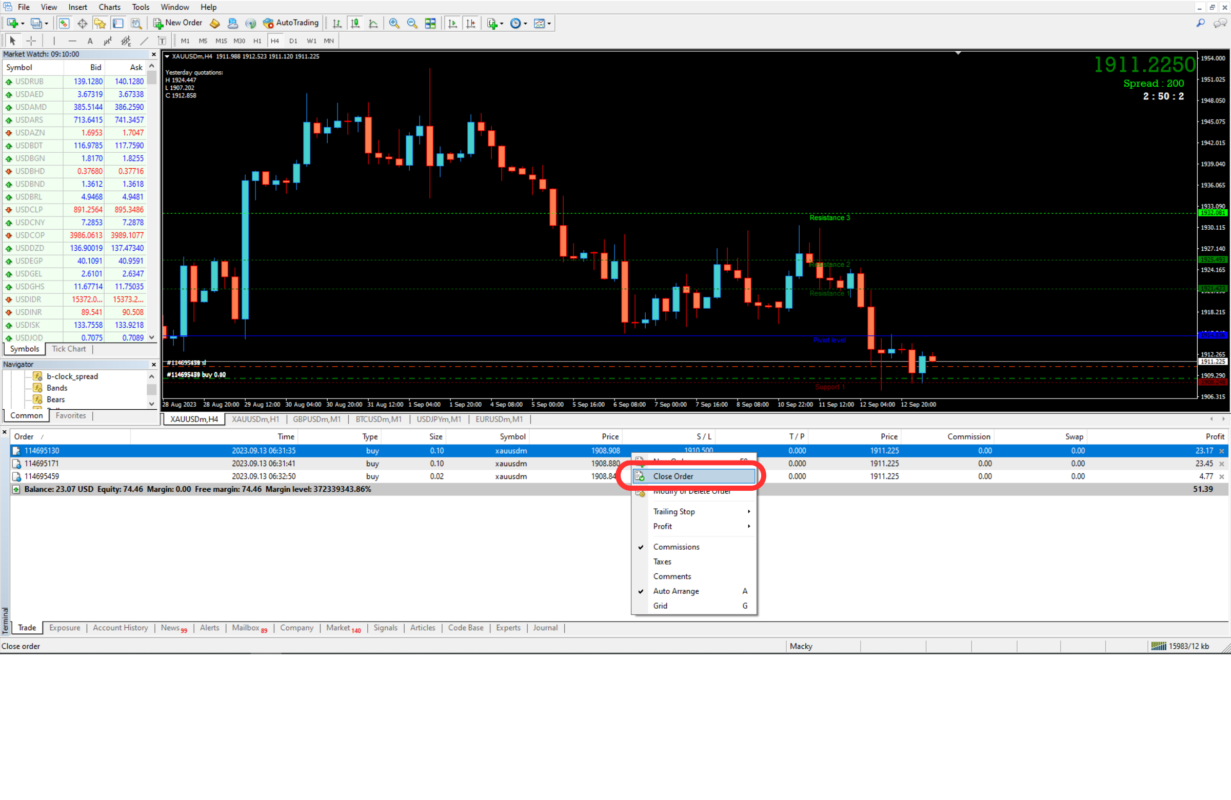Select the USDRUB symbol row
This screenshot has width=1231, height=800.
[76, 81]
